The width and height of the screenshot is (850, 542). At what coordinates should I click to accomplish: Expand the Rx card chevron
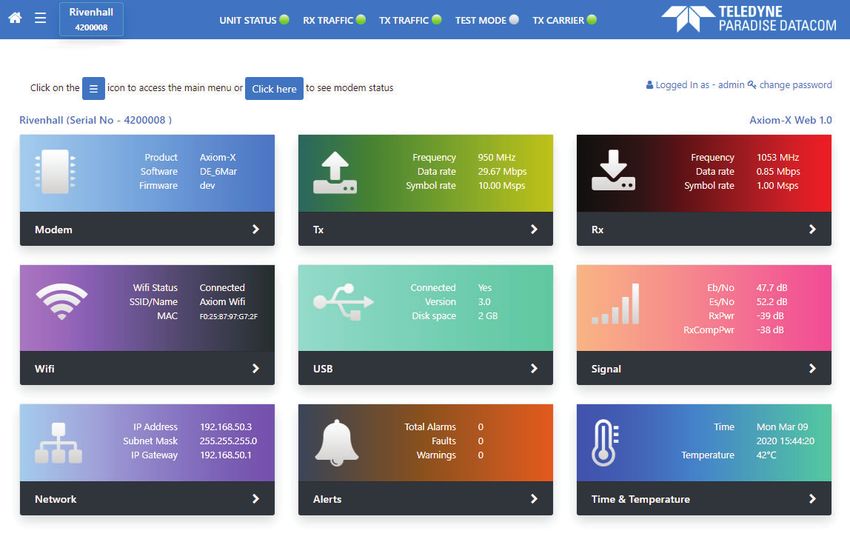point(812,229)
